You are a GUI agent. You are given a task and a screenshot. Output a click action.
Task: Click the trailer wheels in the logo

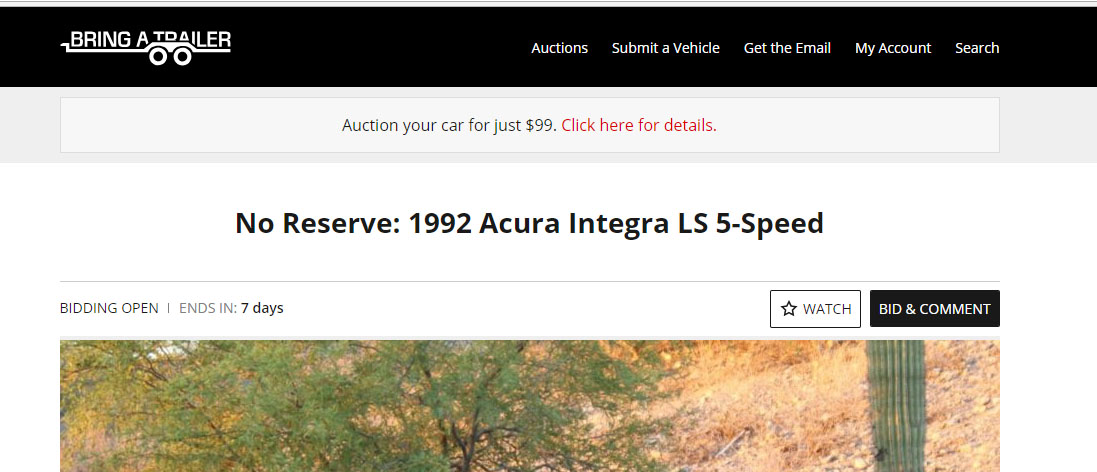(170, 57)
